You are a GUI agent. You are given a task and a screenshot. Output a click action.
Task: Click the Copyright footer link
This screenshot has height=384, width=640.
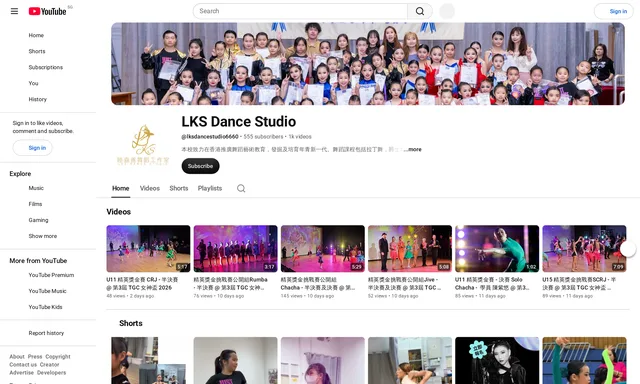click(58, 357)
